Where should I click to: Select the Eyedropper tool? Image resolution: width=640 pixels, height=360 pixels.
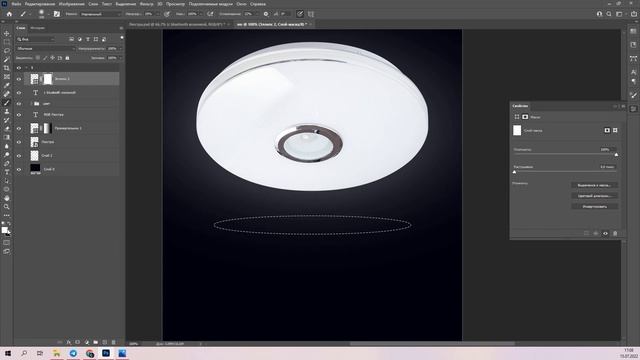pos(7,85)
